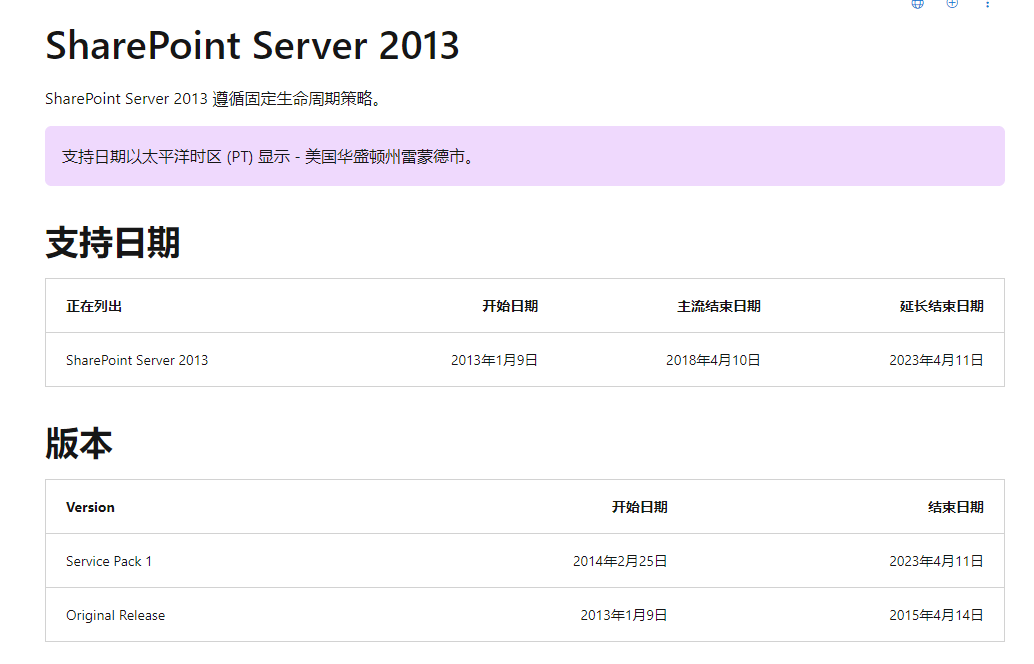
Task: Select the 2013年1月9日 date in support table
Action: coord(494,360)
